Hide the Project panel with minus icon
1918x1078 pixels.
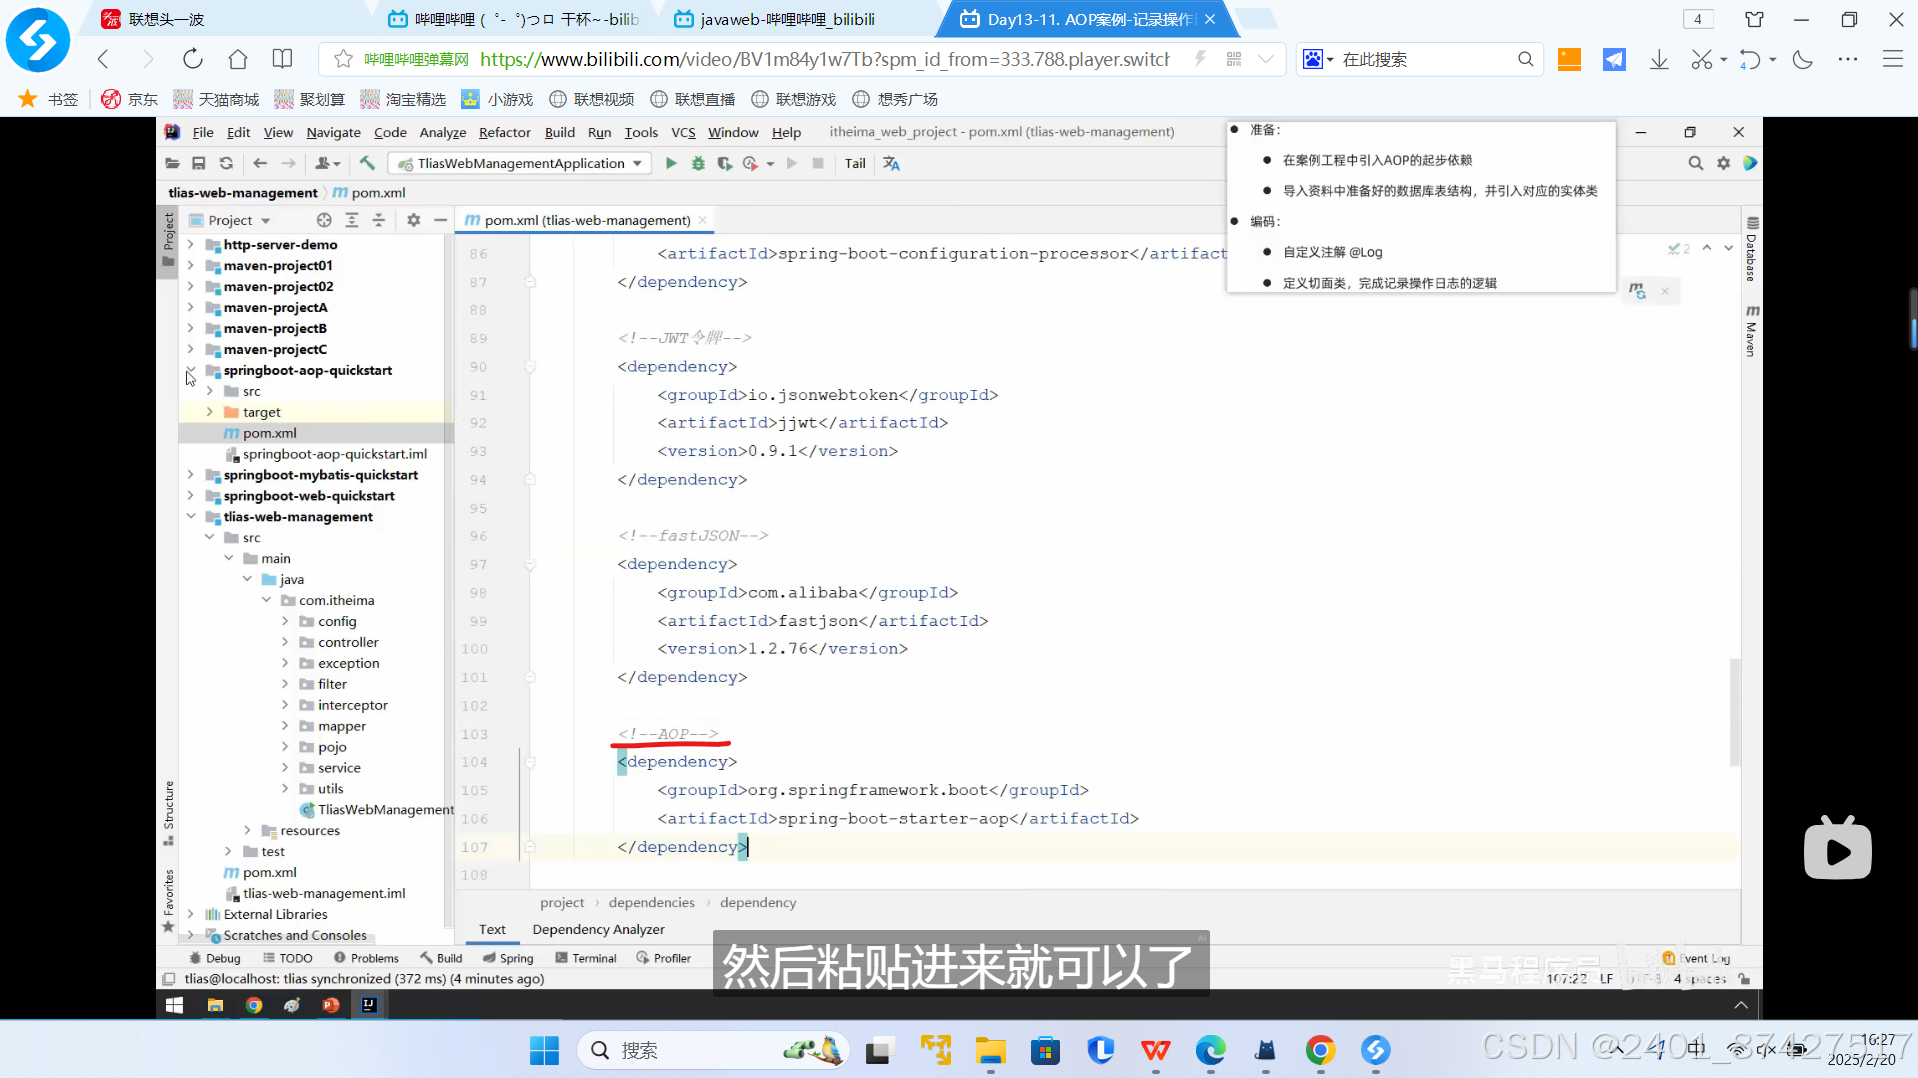pos(440,220)
